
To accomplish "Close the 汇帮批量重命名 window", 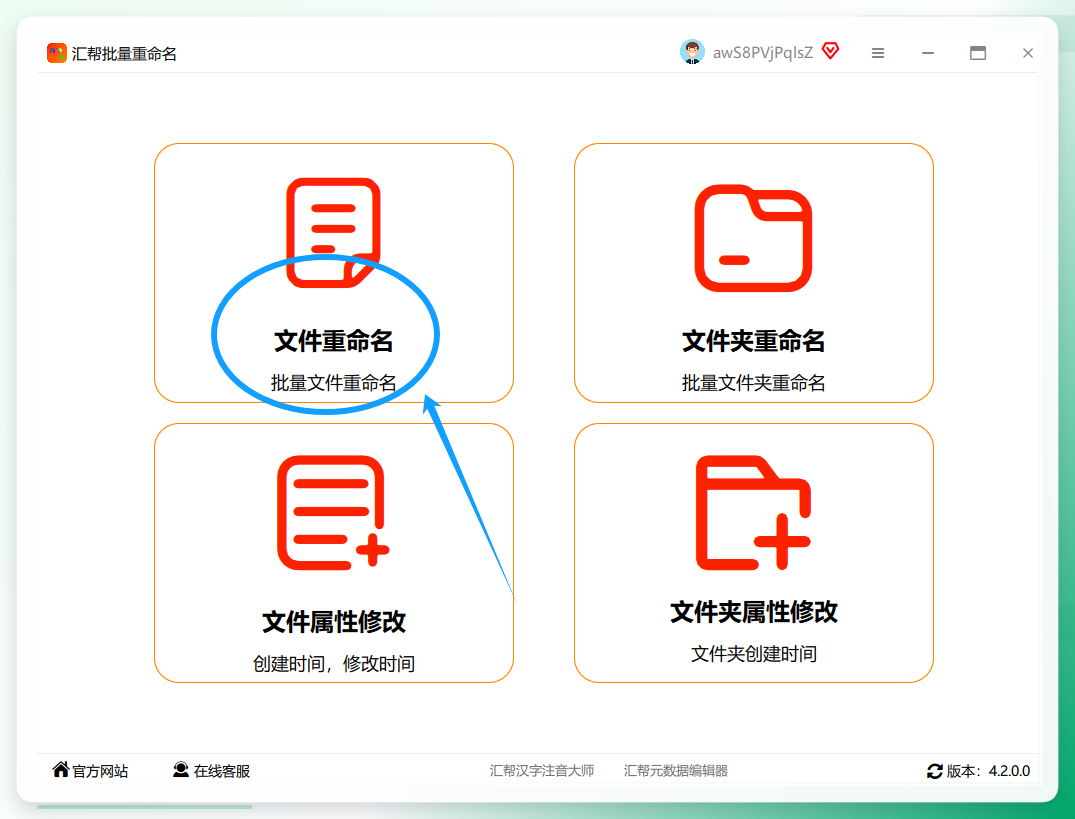I will click(x=1028, y=53).
